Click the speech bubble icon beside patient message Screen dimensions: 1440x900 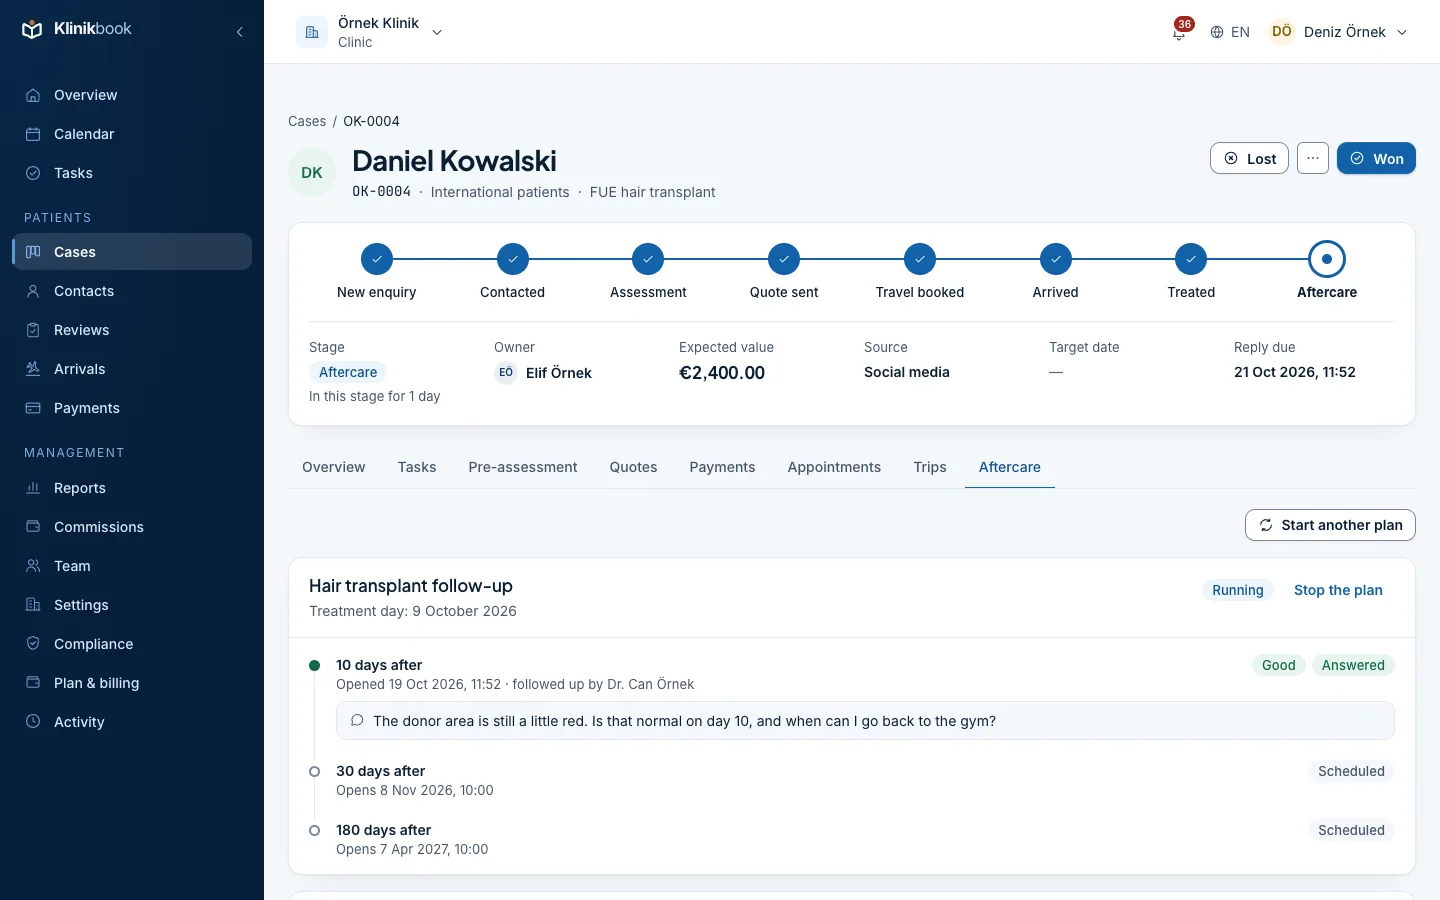pos(357,721)
